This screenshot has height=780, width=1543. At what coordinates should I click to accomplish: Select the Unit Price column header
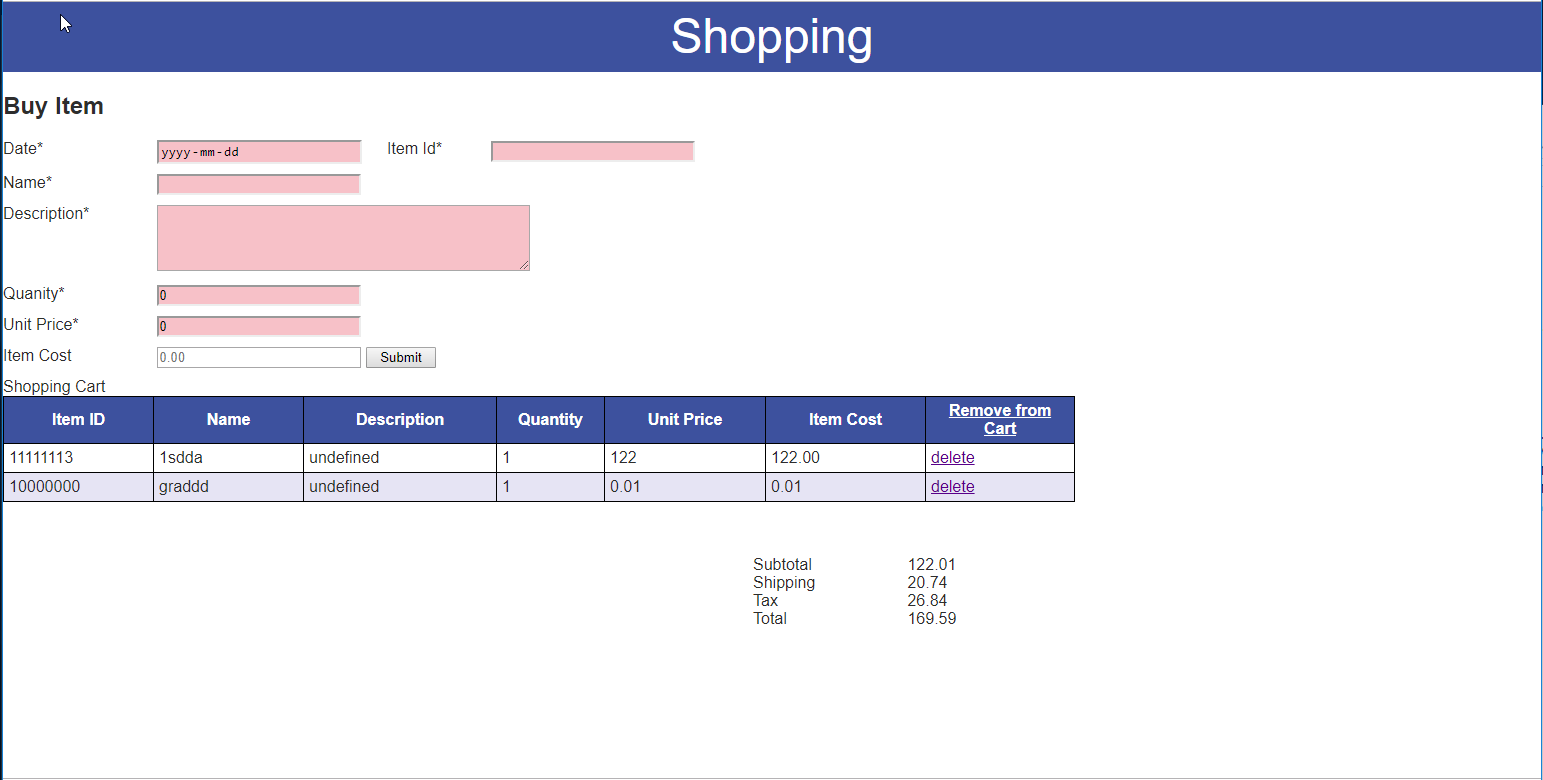point(684,420)
